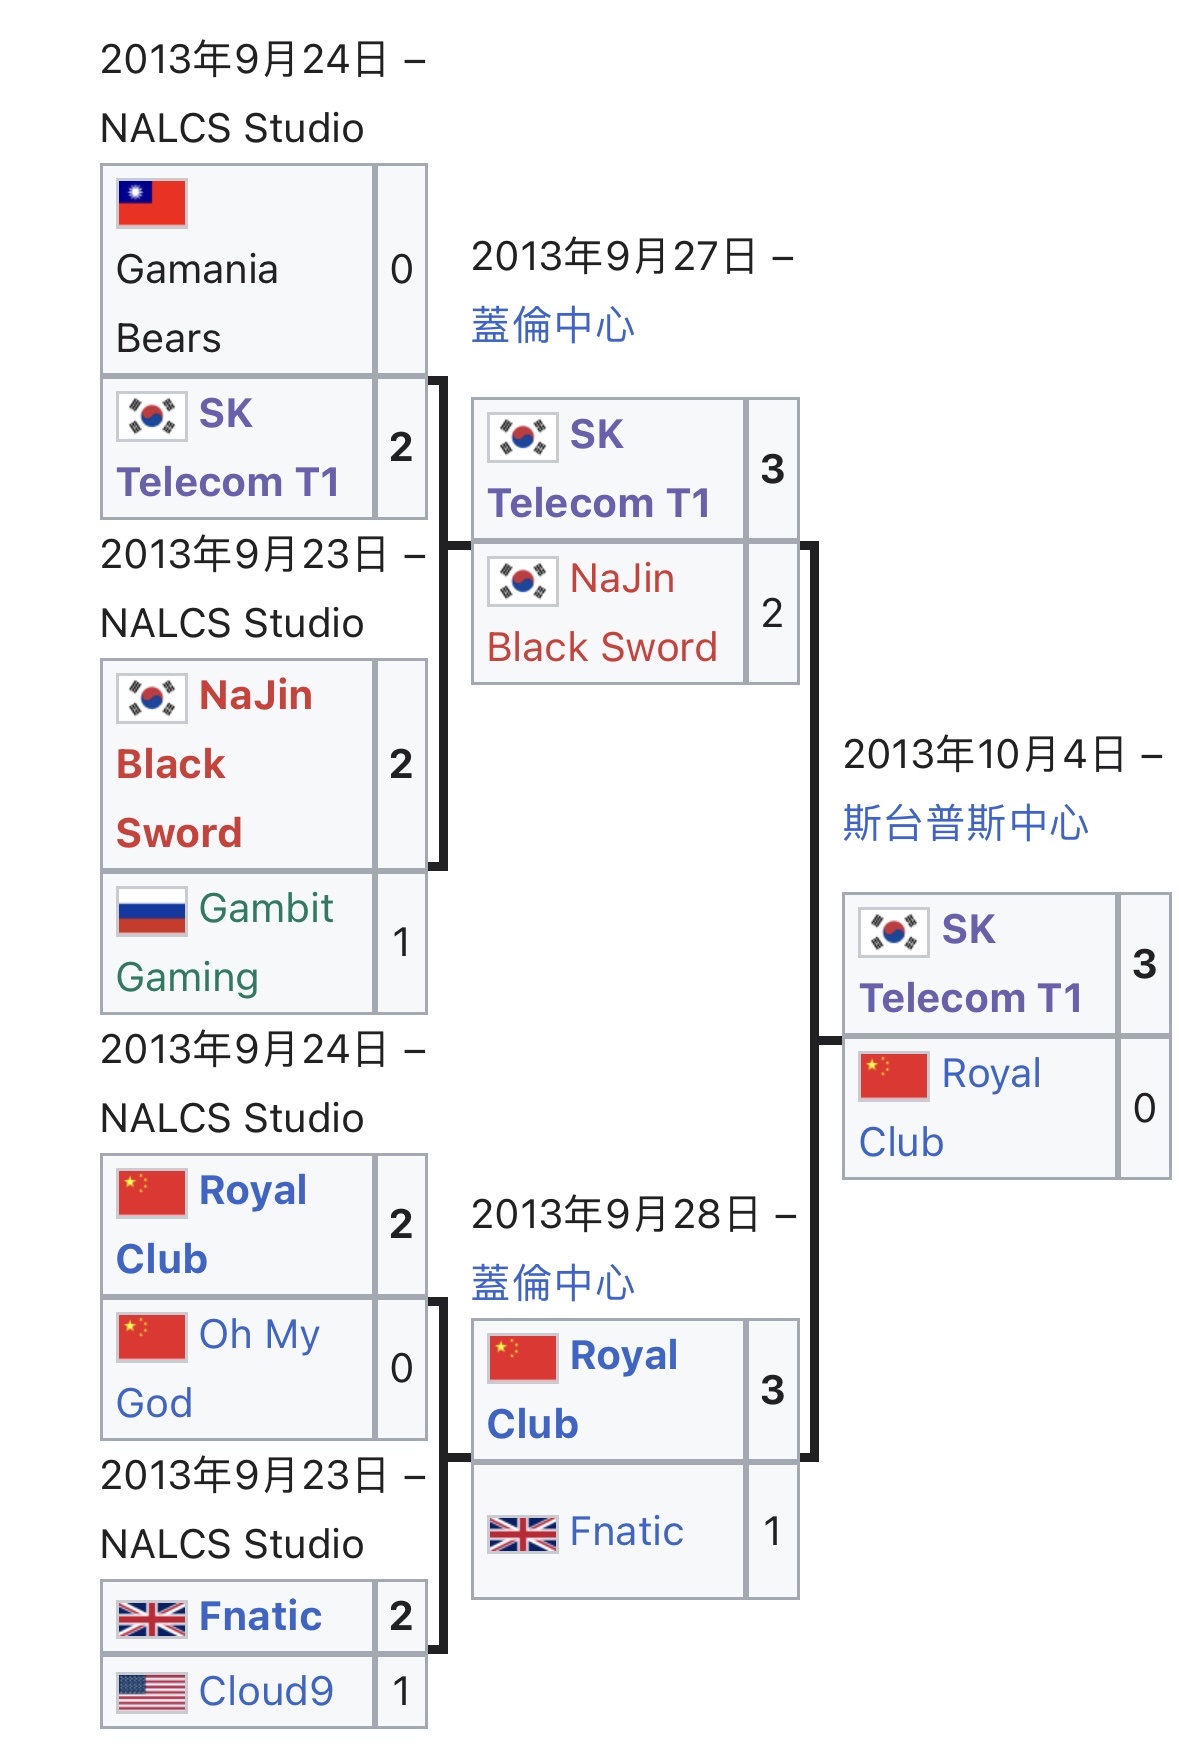Viewport: 1179px width, 1763px height.
Task: Open the NaJin Black Sword semifinal link
Action: (x=602, y=613)
